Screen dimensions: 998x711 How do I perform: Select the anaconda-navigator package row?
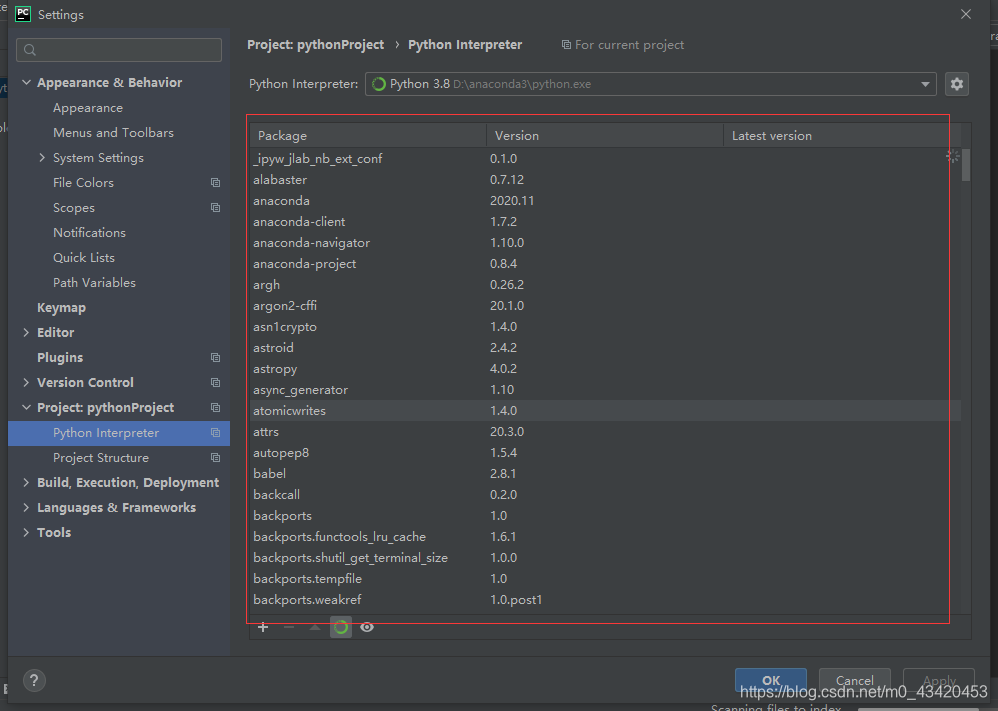click(x=605, y=243)
